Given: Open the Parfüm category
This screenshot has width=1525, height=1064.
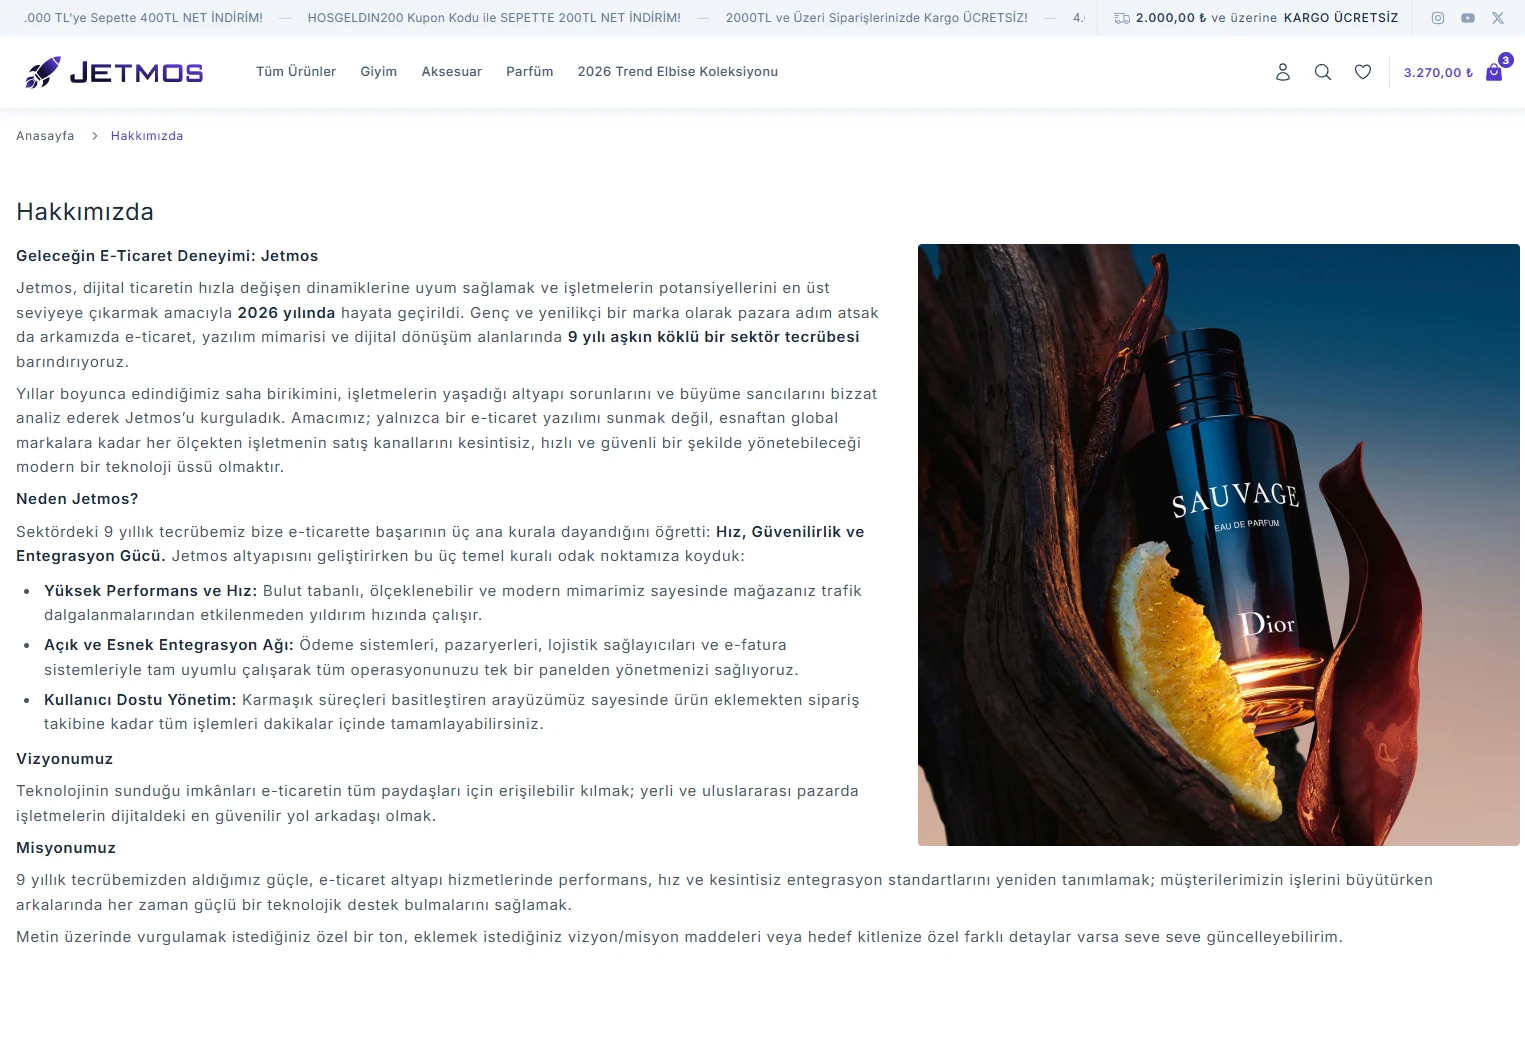Looking at the screenshot, I should tap(530, 72).
